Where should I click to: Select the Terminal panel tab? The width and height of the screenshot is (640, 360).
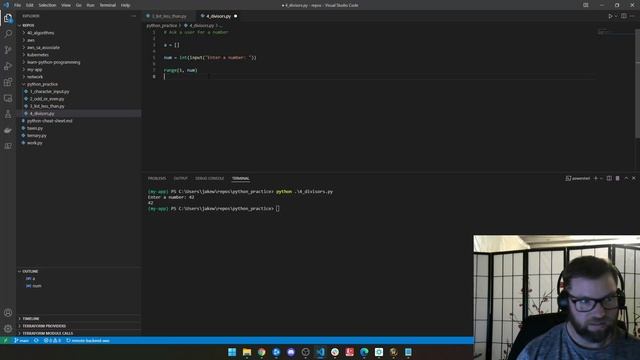click(x=240, y=178)
